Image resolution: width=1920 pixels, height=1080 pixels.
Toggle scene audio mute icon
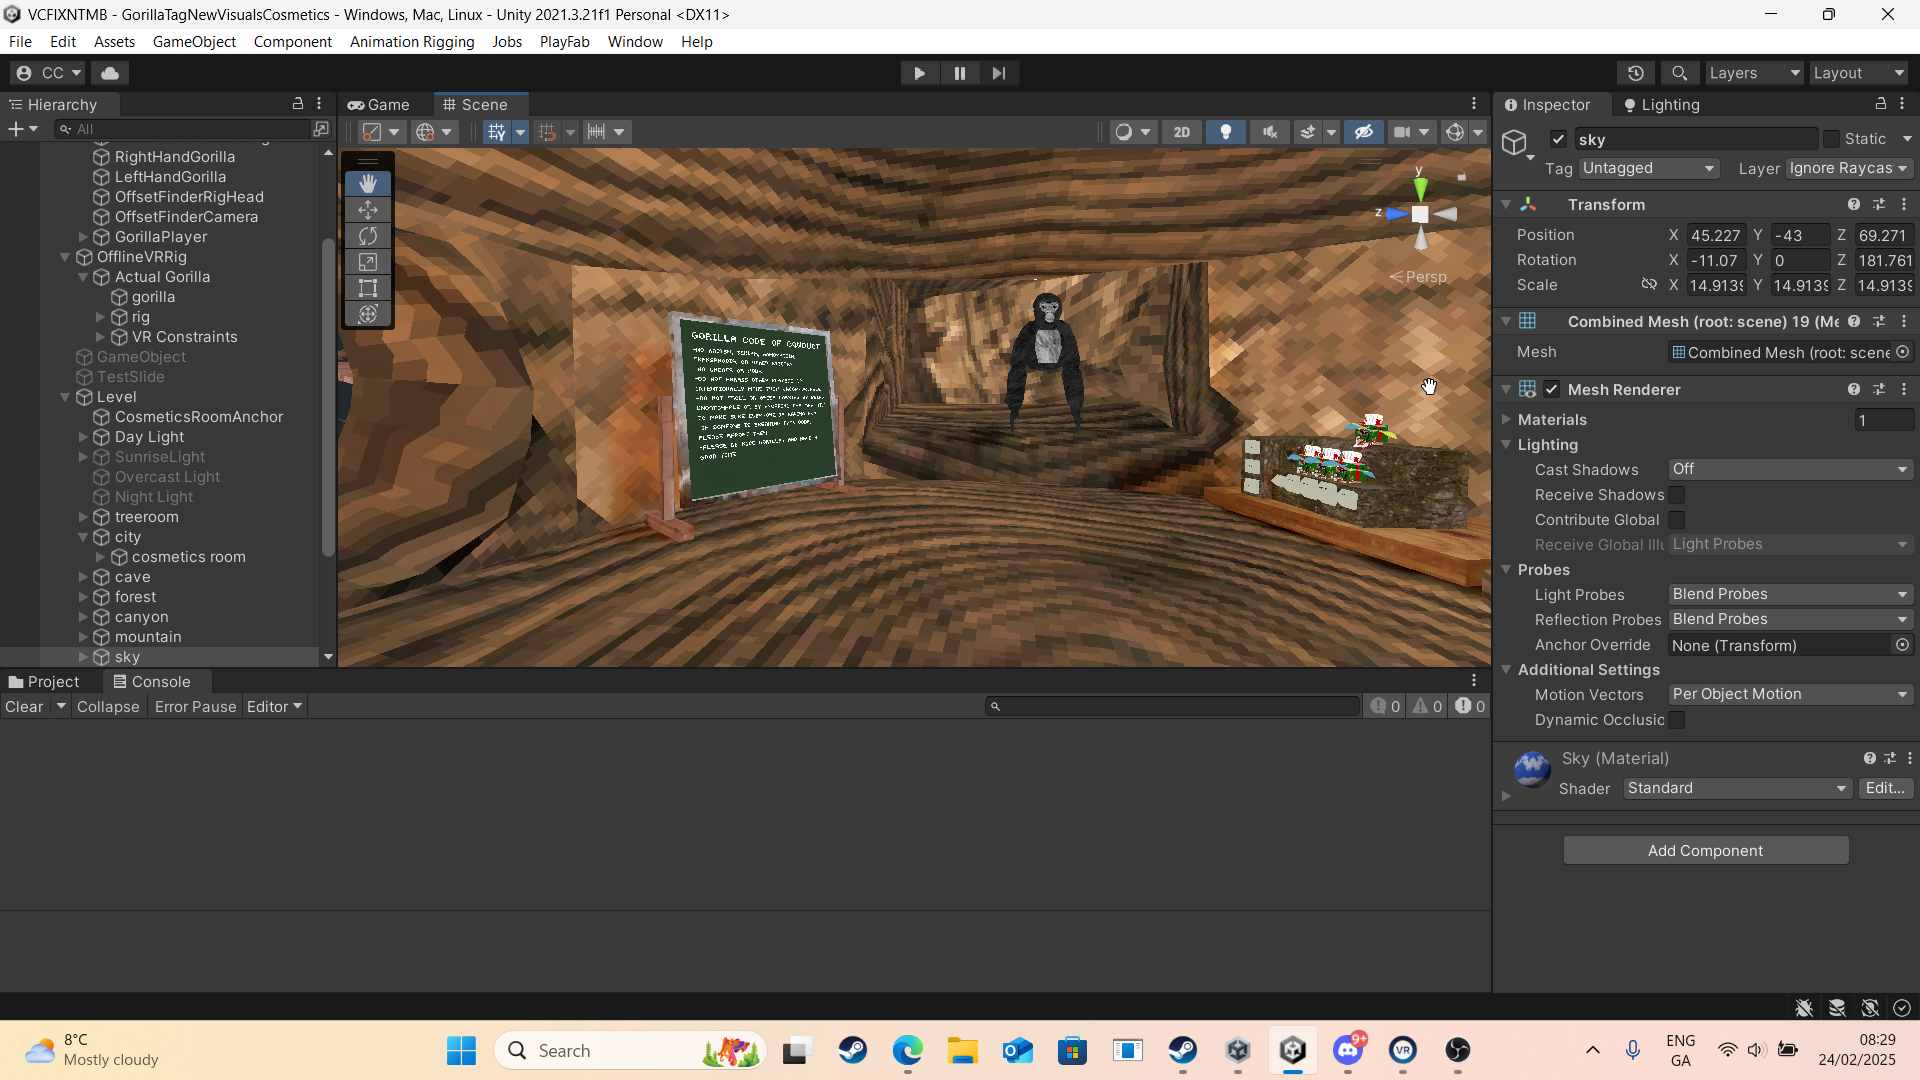pyautogui.click(x=1269, y=132)
